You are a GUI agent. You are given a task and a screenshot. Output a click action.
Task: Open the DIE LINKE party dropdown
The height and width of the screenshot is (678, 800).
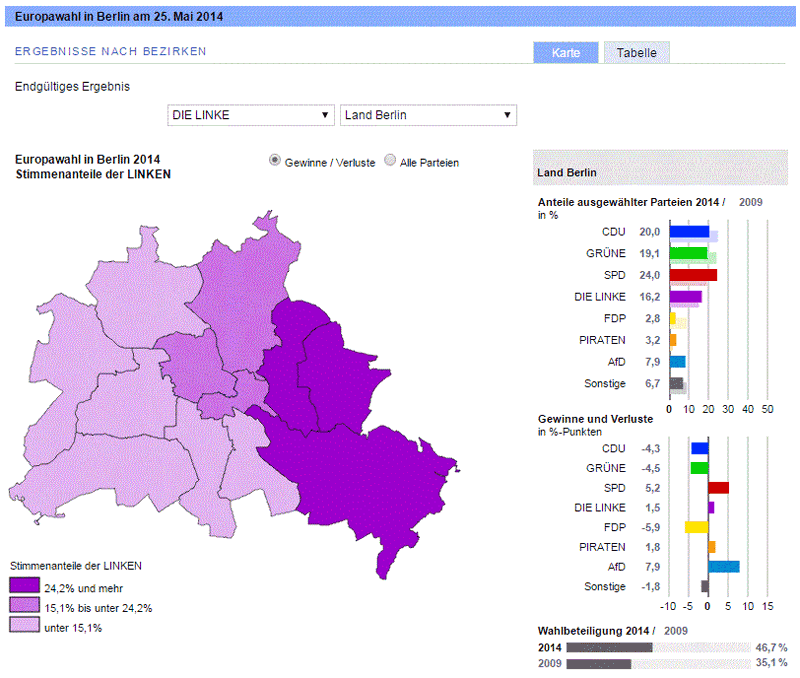click(x=251, y=115)
